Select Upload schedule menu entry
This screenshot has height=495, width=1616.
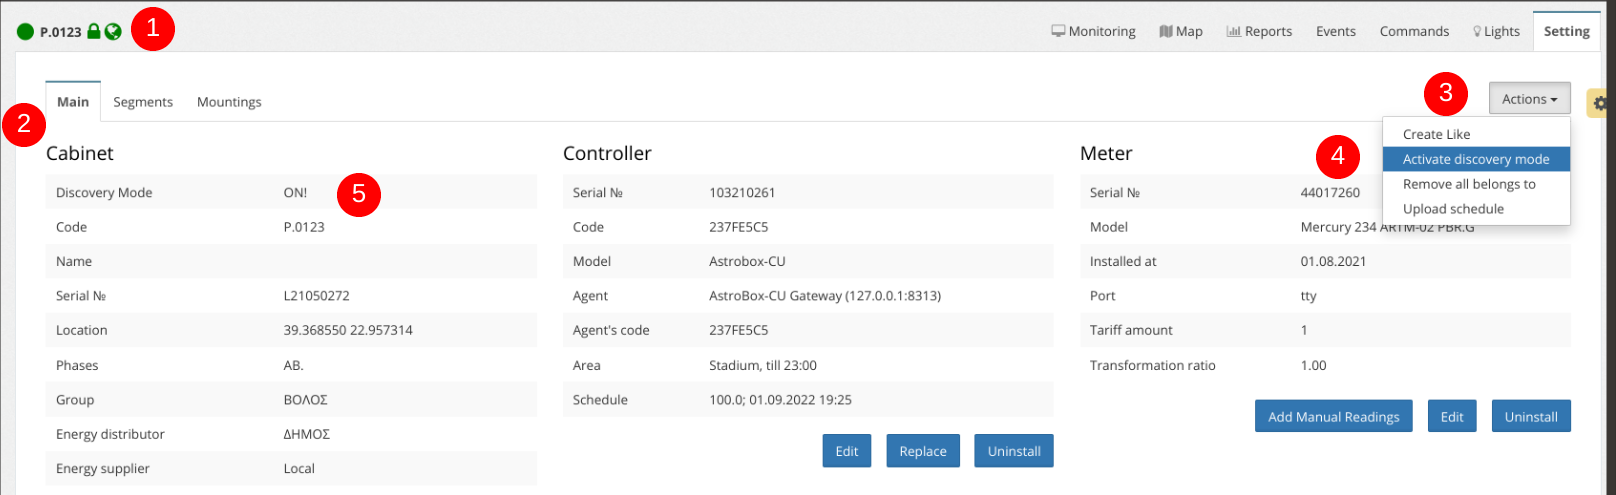pos(1452,209)
